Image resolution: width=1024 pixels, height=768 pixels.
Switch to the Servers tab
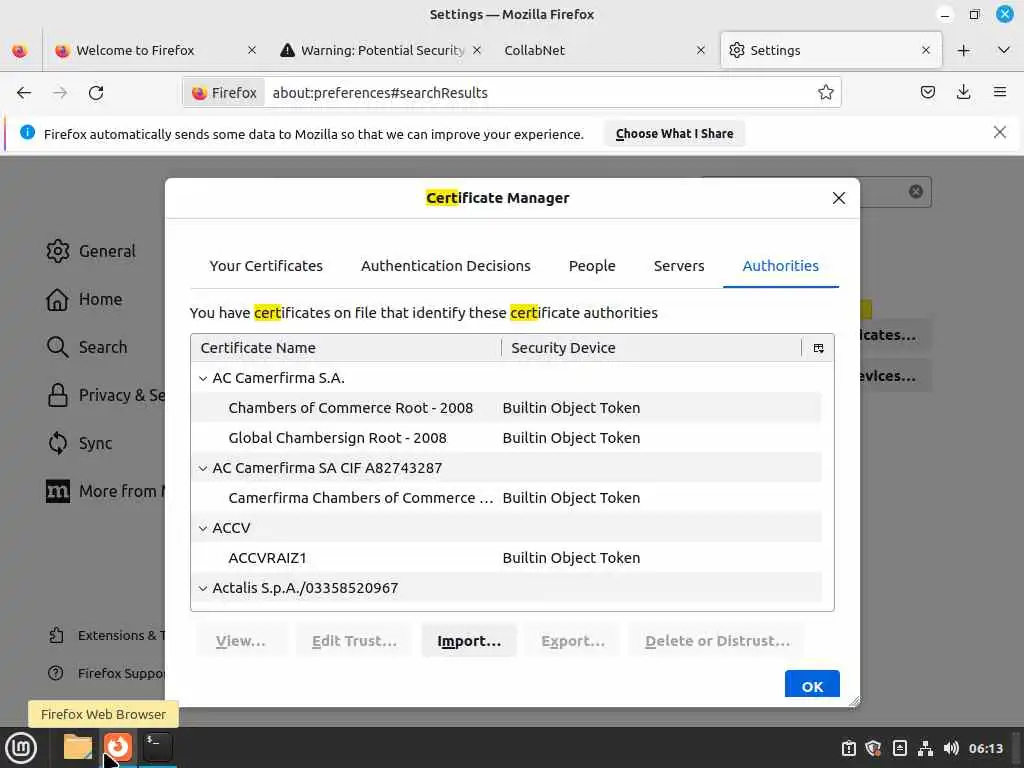click(679, 266)
